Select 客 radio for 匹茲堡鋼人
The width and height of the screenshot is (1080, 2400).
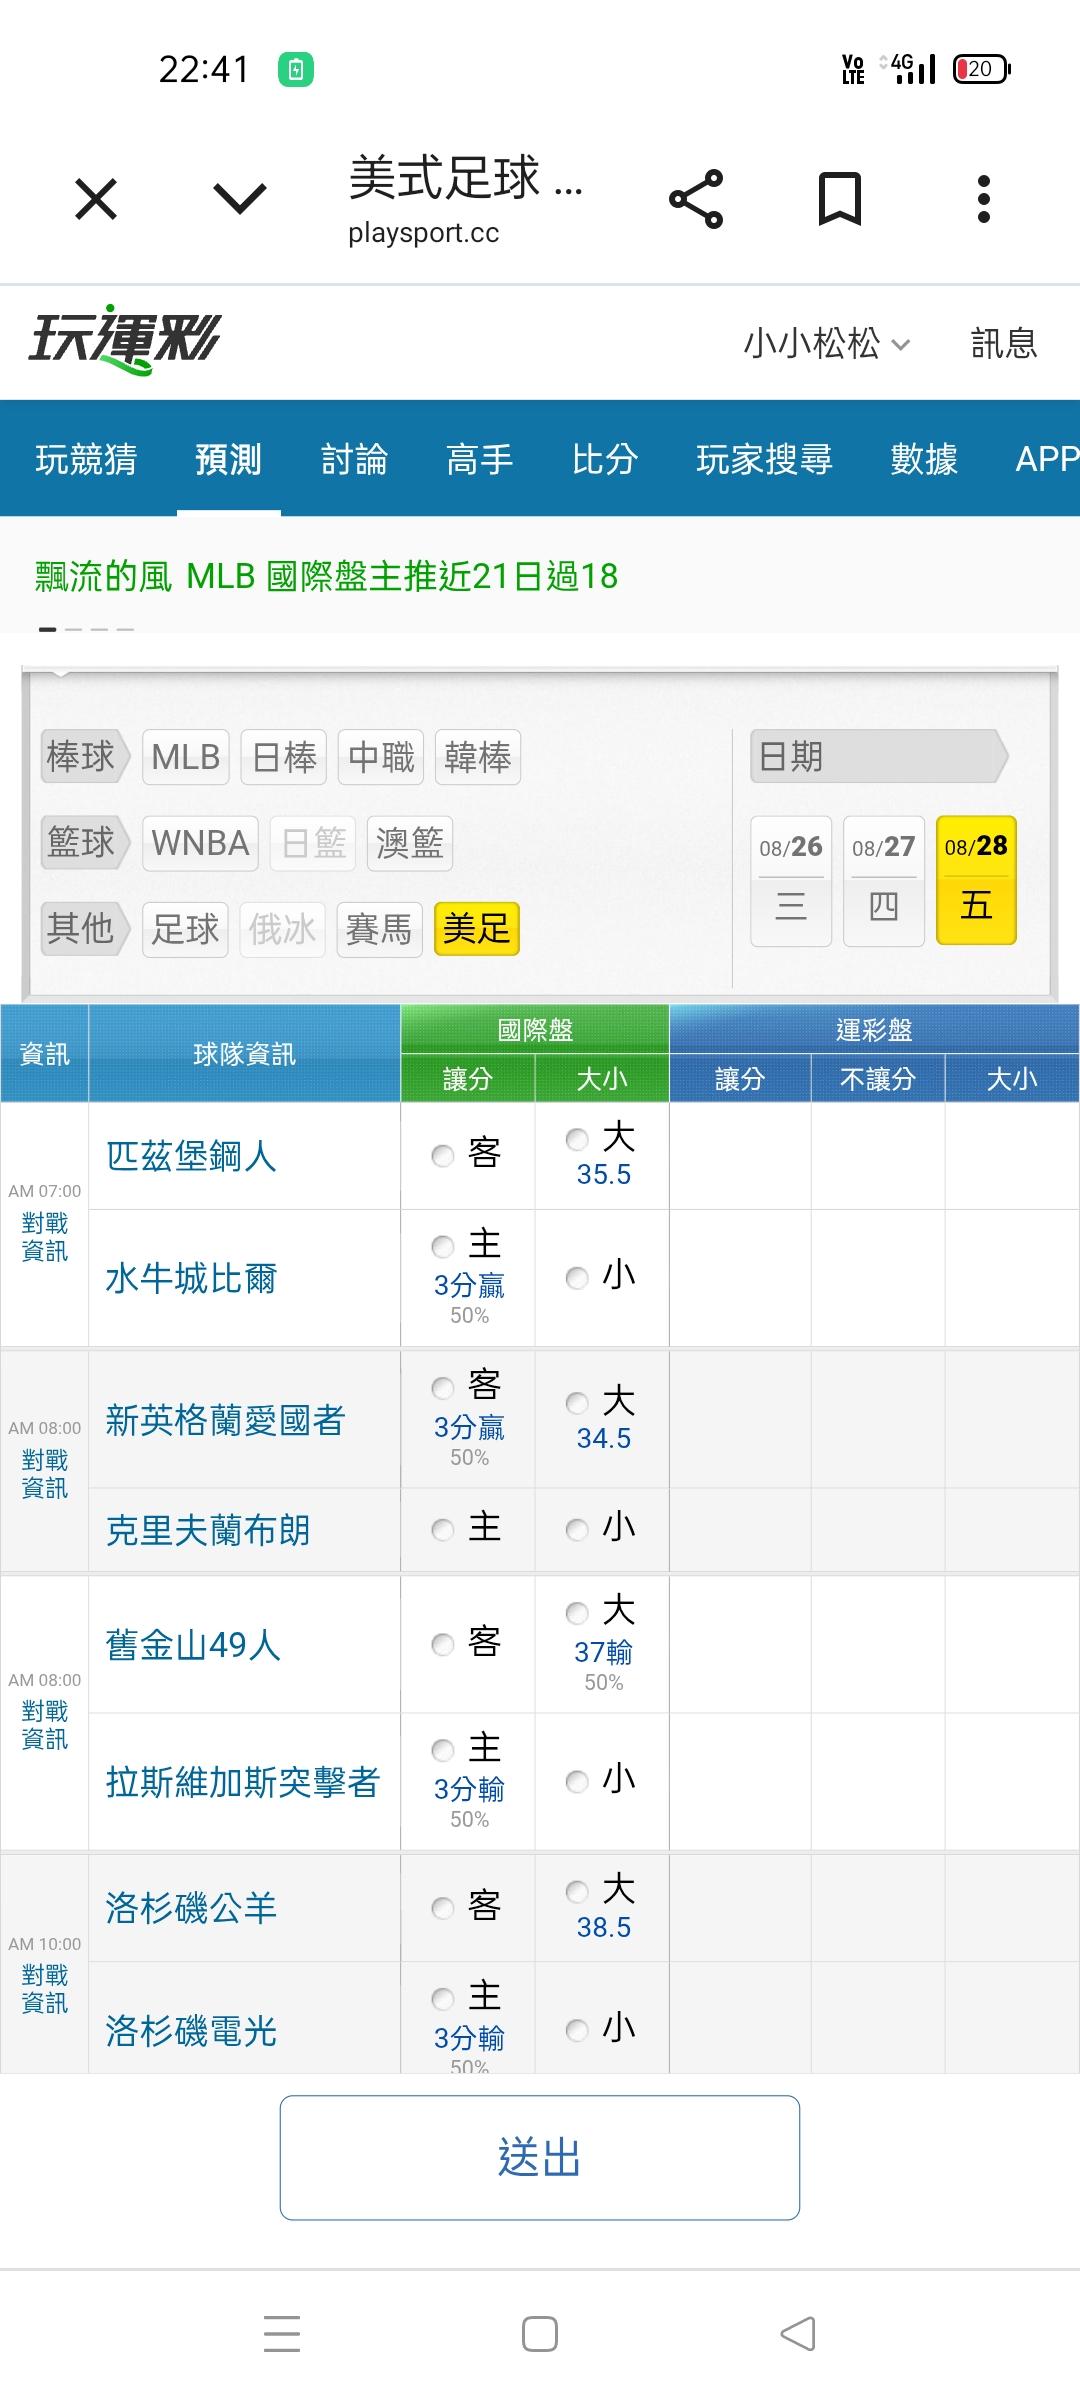[443, 1156]
